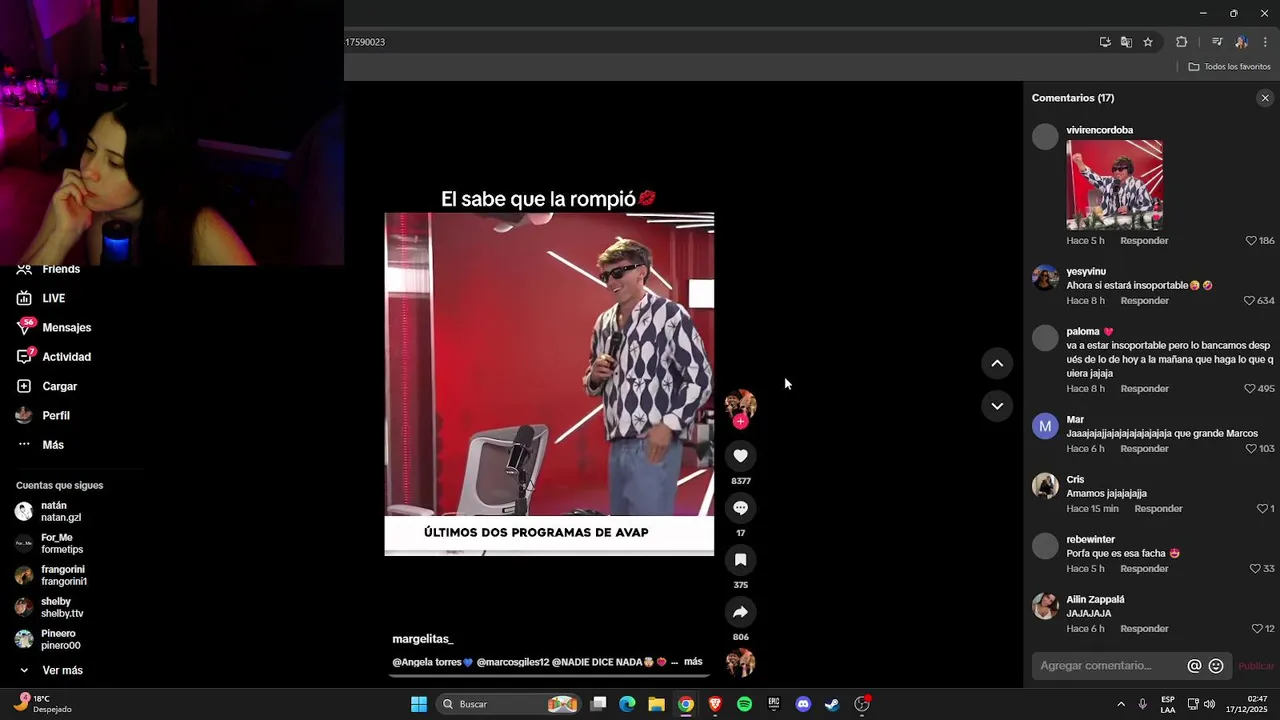Open margelitas_ profile name
The image size is (1280, 720).
coord(423,639)
